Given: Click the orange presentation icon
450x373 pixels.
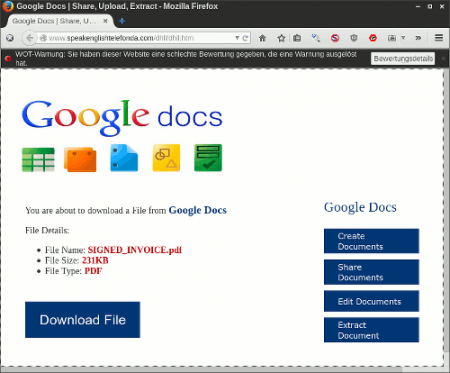Looking at the screenshot, I should coord(80,159).
